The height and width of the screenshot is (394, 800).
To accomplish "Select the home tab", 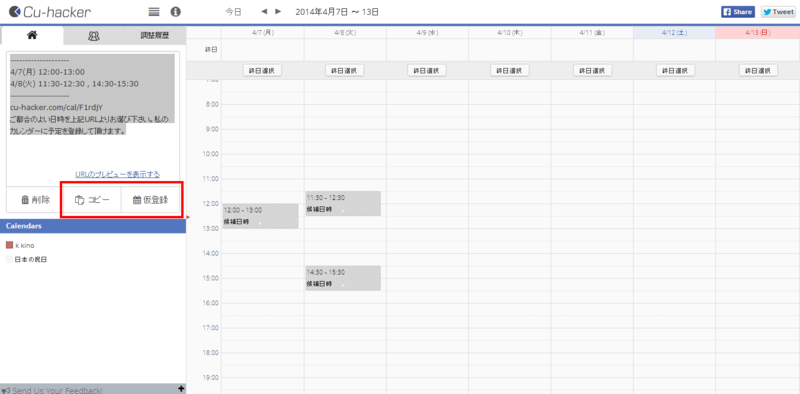I will tap(32, 35).
